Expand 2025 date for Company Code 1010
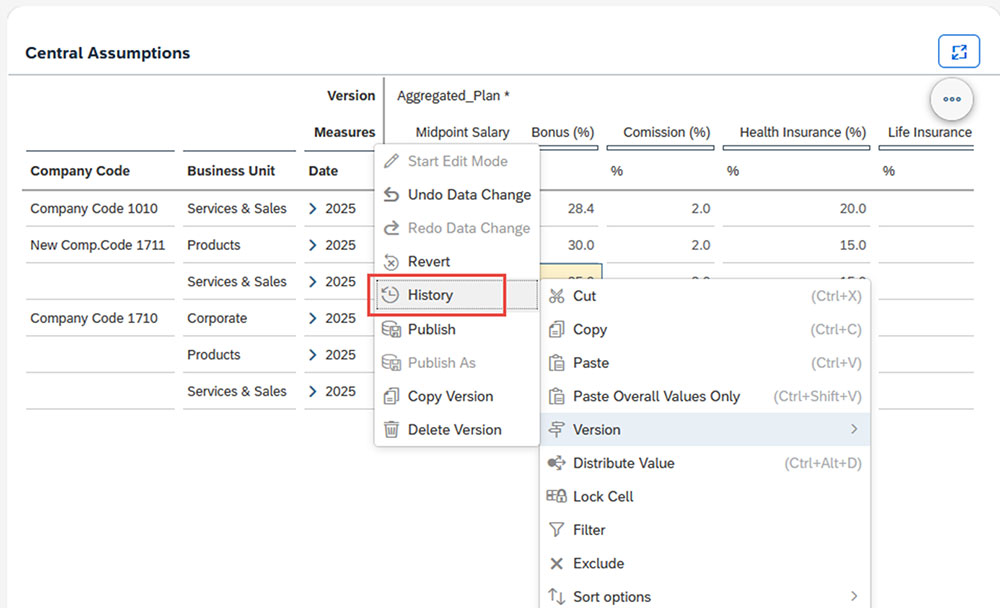1000x608 pixels. (x=313, y=209)
